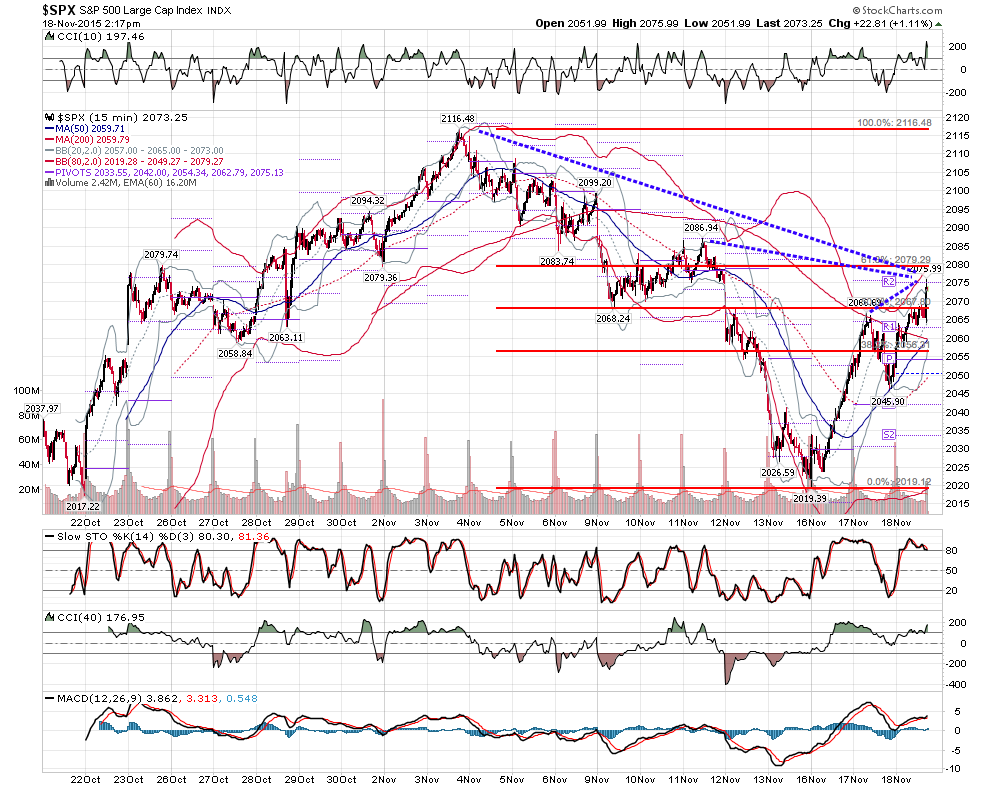The width and height of the screenshot is (984, 785).
Task: Select the S2 pivot marker box
Action: 889,434
